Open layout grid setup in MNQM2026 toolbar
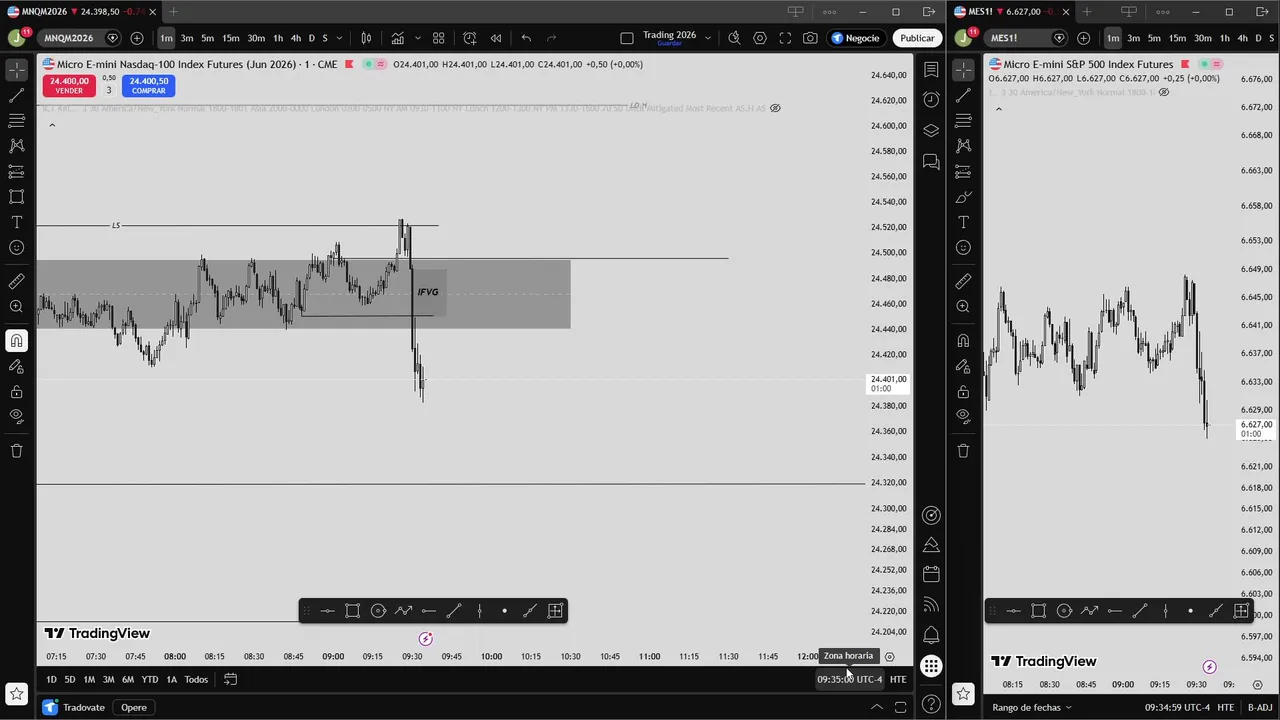Viewport: 1280px width, 720px height. (438, 38)
